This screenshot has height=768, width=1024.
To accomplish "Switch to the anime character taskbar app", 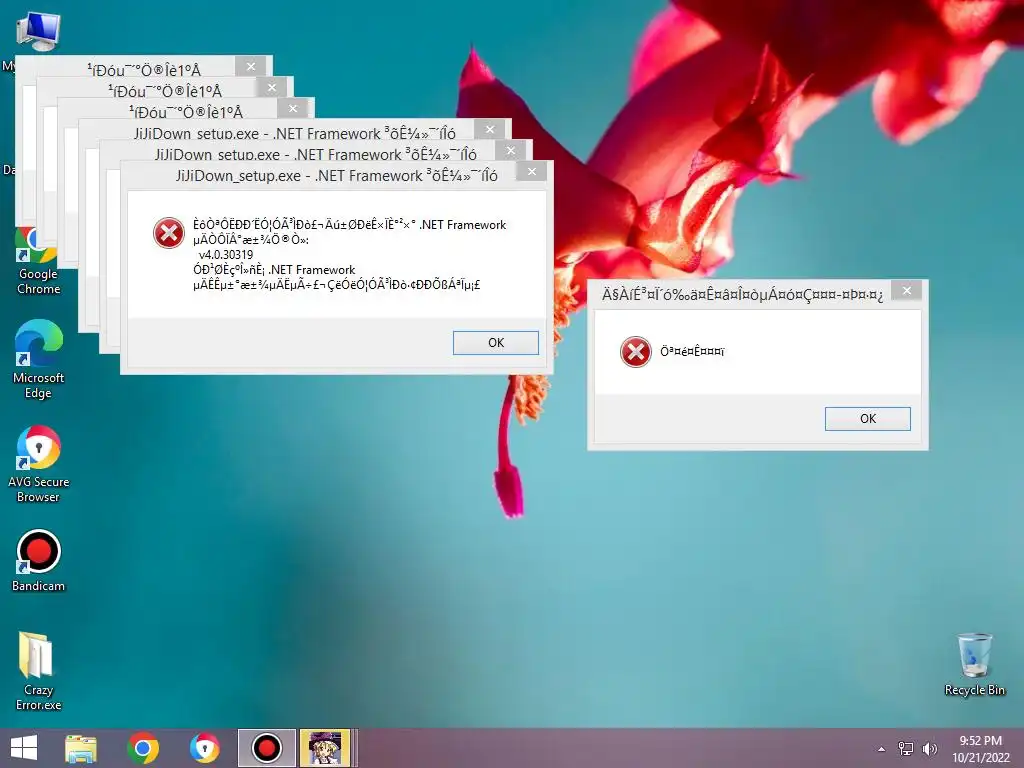I will click(325, 748).
